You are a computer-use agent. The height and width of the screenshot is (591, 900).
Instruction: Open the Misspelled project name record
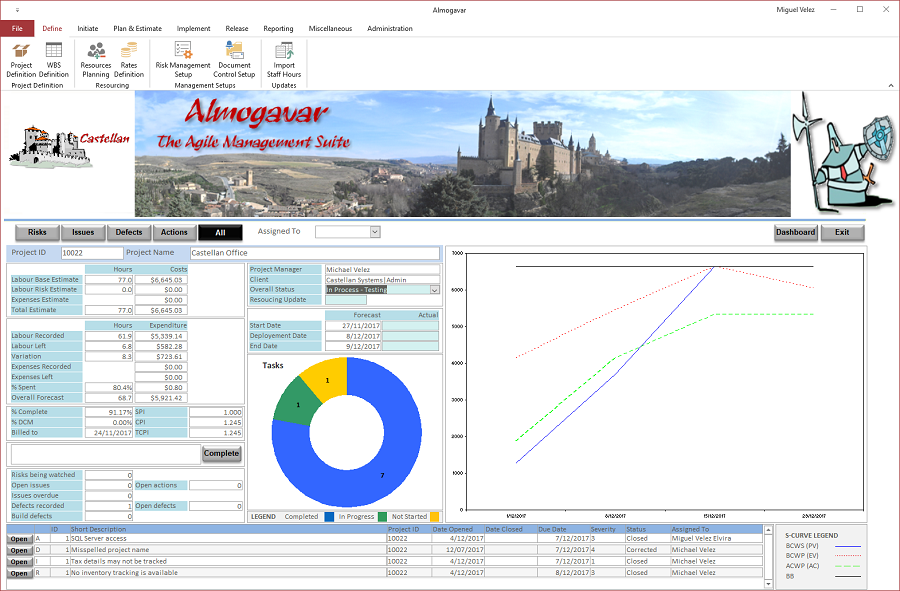[19, 550]
